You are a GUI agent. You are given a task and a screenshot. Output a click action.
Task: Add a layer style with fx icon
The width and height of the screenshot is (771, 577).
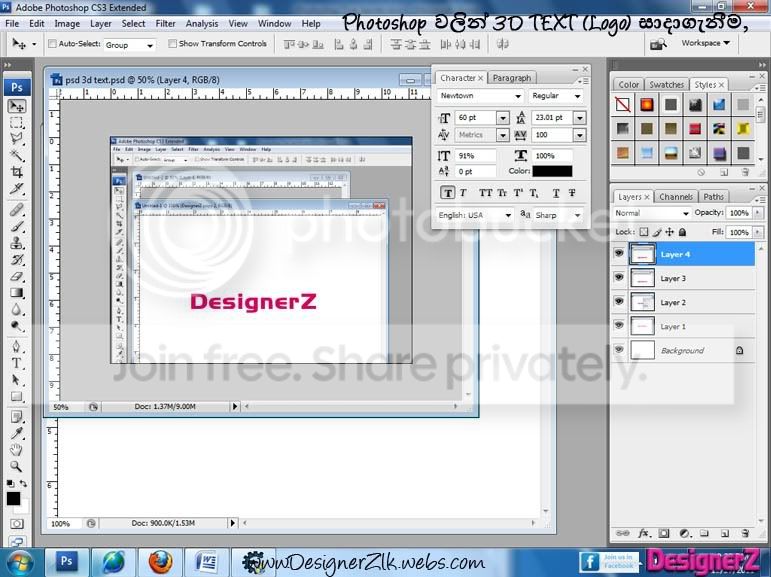(x=643, y=533)
